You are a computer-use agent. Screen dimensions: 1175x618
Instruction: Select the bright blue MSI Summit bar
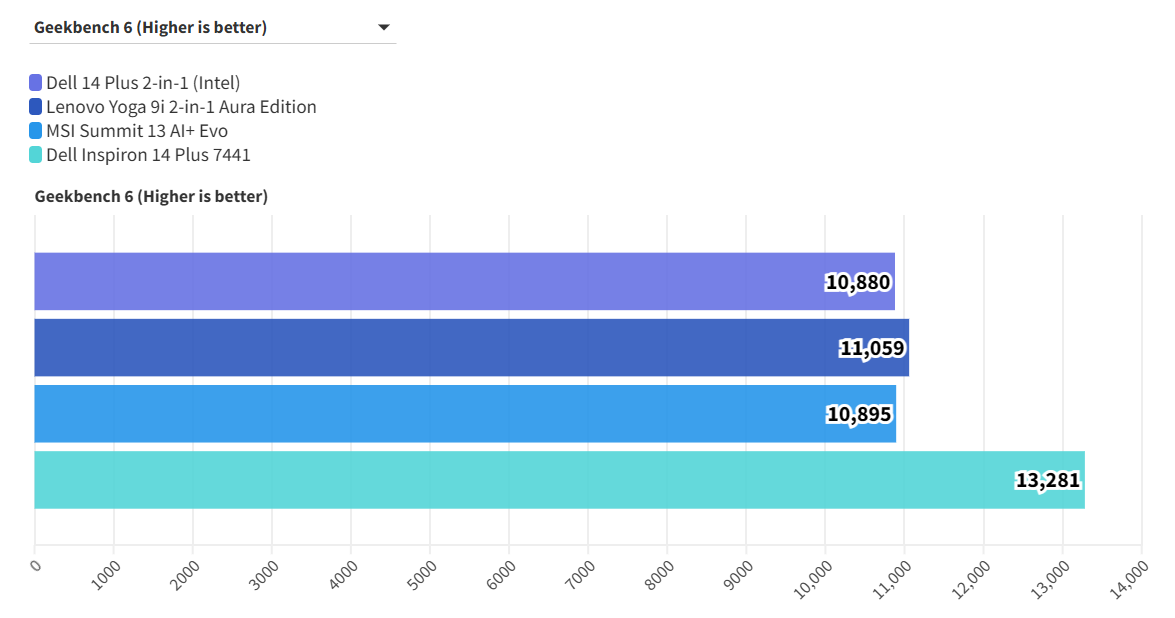420,414
